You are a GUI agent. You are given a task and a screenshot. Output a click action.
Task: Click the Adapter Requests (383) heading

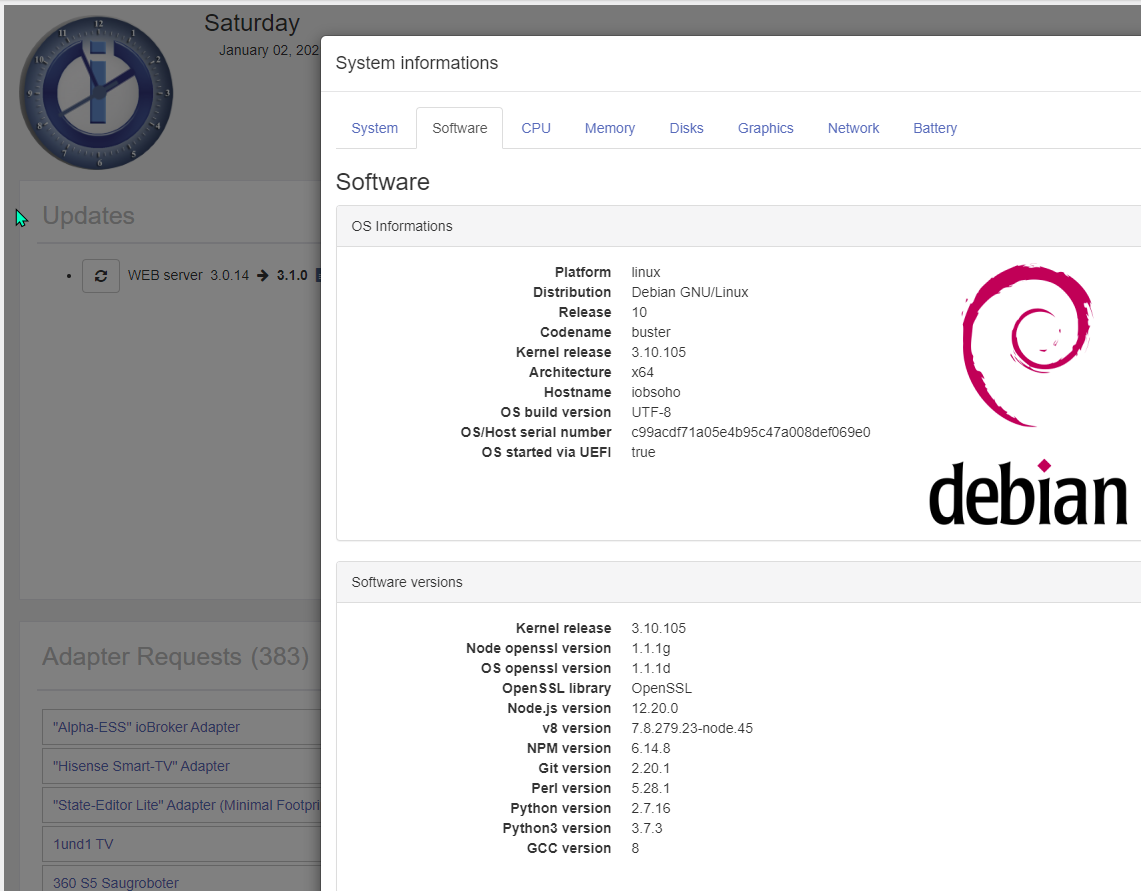pyautogui.click(x=175, y=657)
